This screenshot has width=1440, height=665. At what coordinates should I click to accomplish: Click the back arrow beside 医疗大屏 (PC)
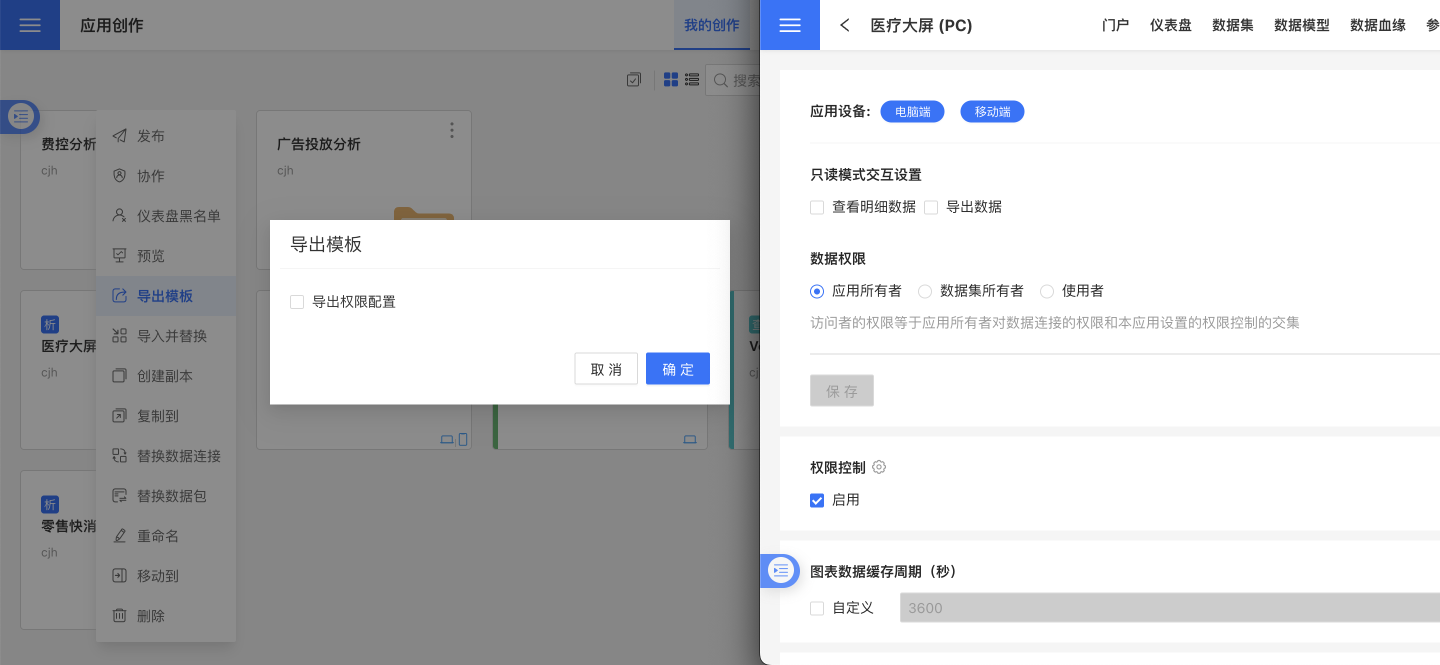click(x=845, y=25)
